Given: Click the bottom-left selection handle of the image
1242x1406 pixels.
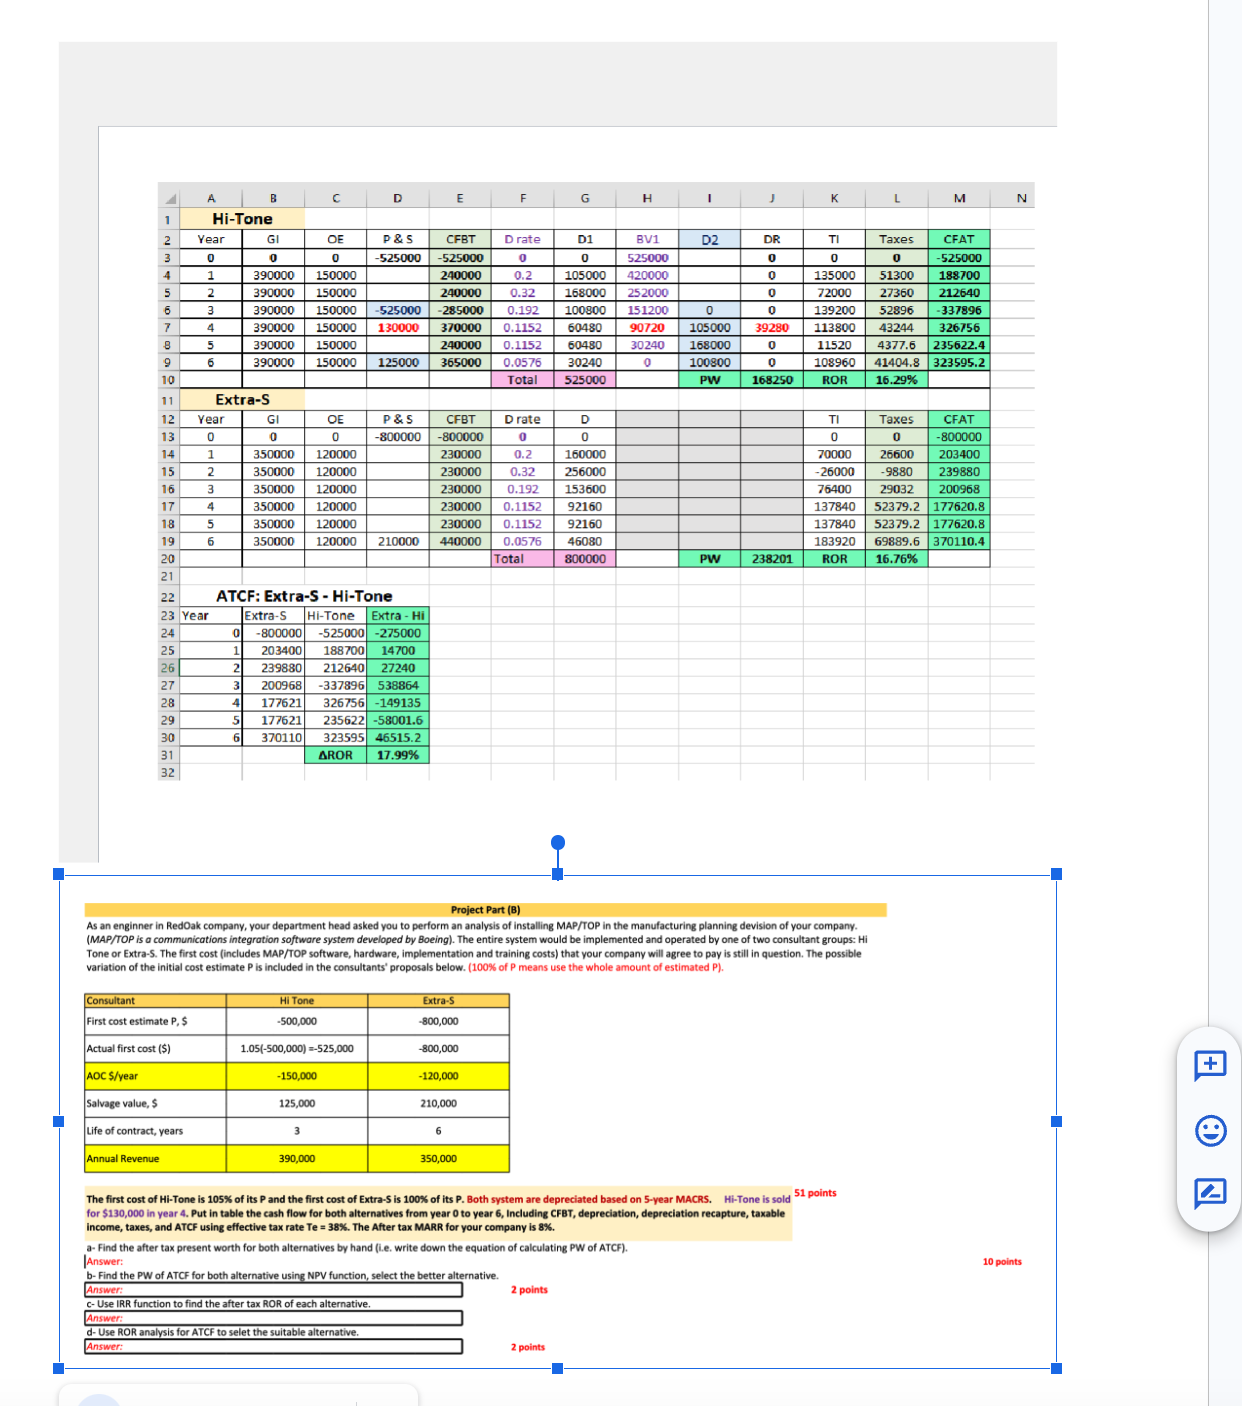Looking at the screenshot, I should [x=57, y=1369].
